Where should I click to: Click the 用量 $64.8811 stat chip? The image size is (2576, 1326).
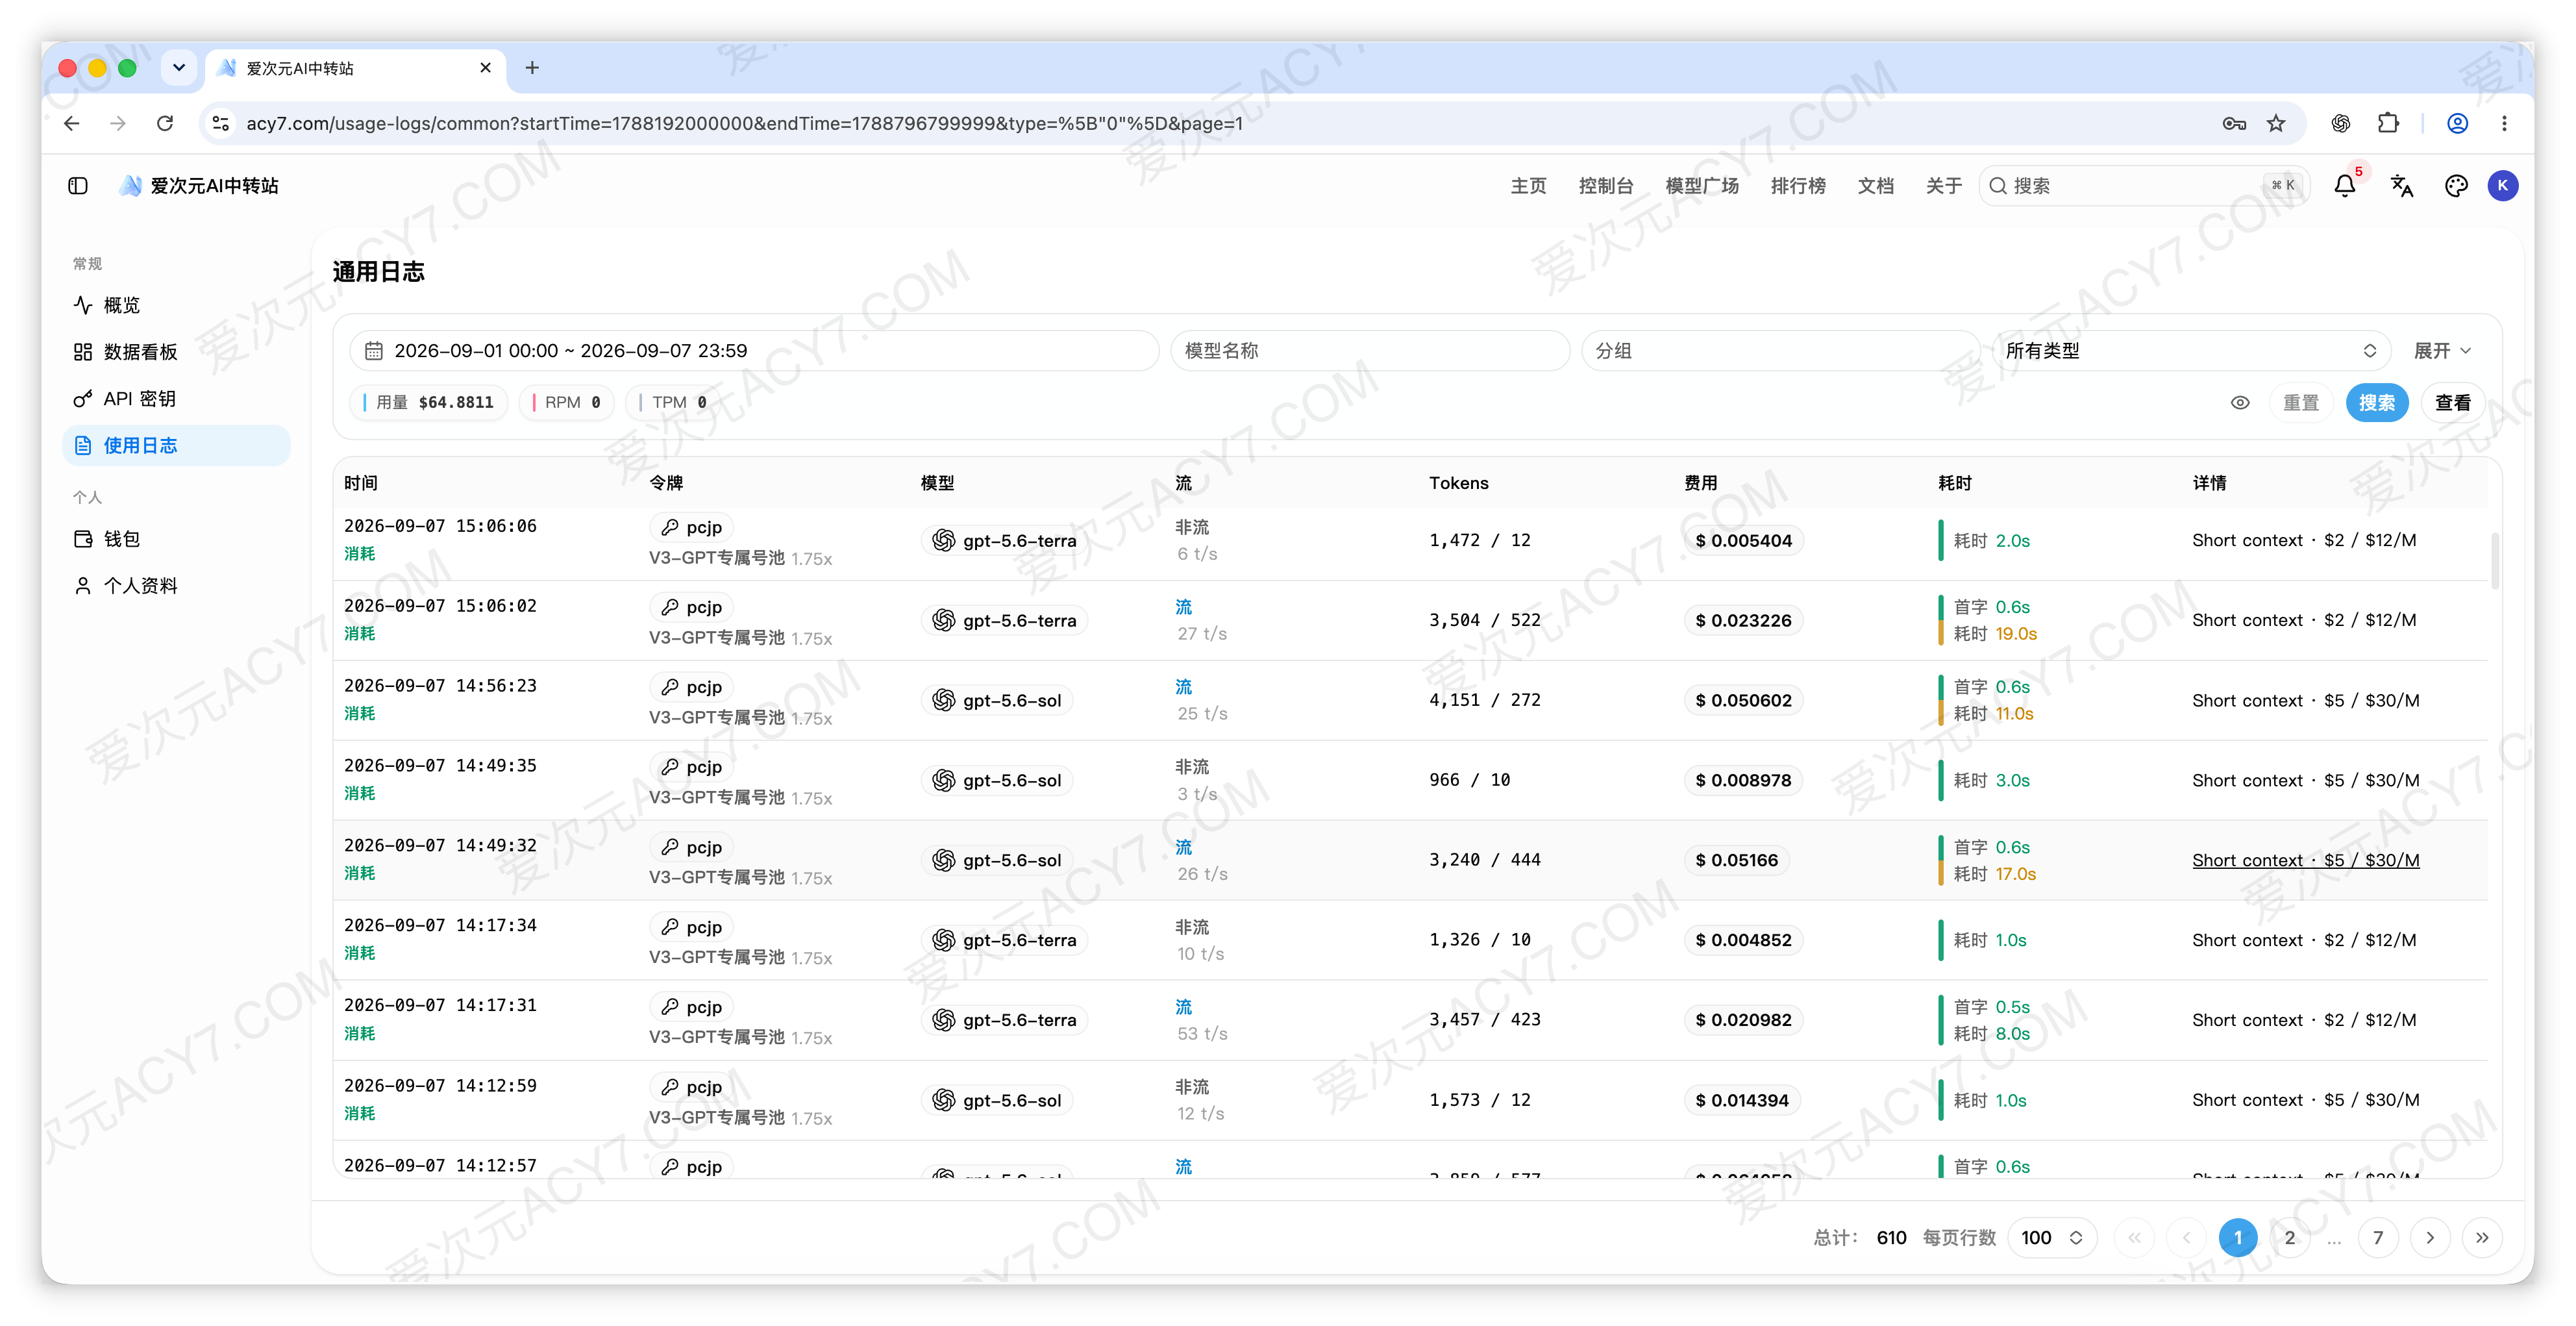429,403
